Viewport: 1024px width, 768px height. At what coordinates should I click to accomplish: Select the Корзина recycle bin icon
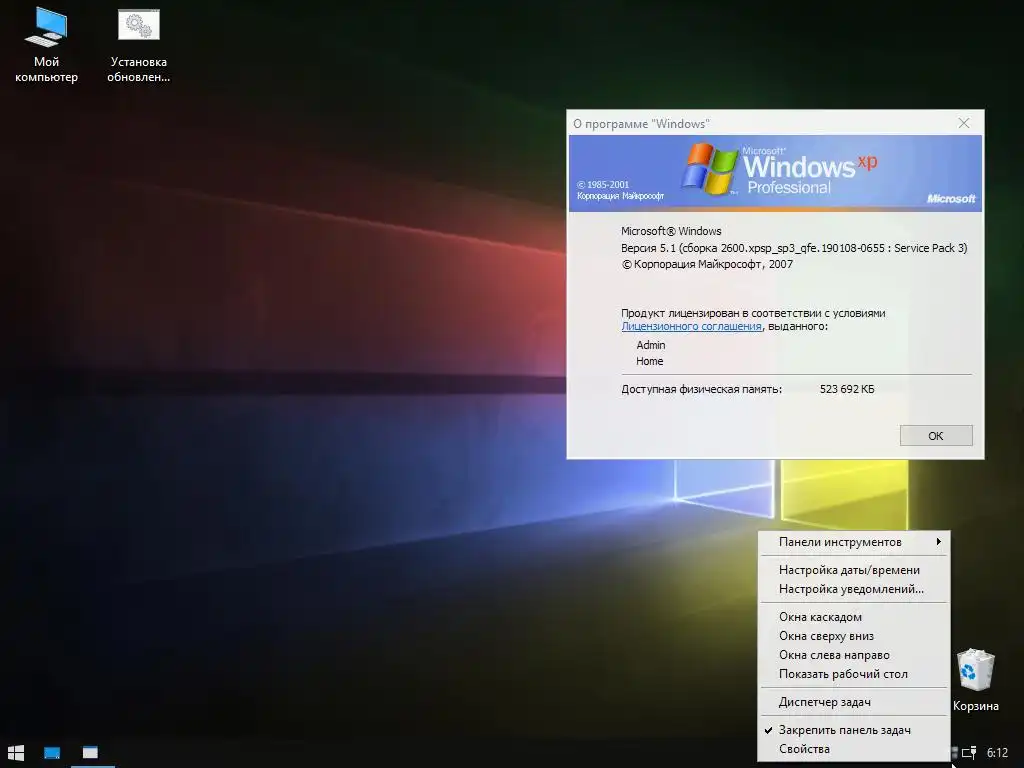point(976,679)
